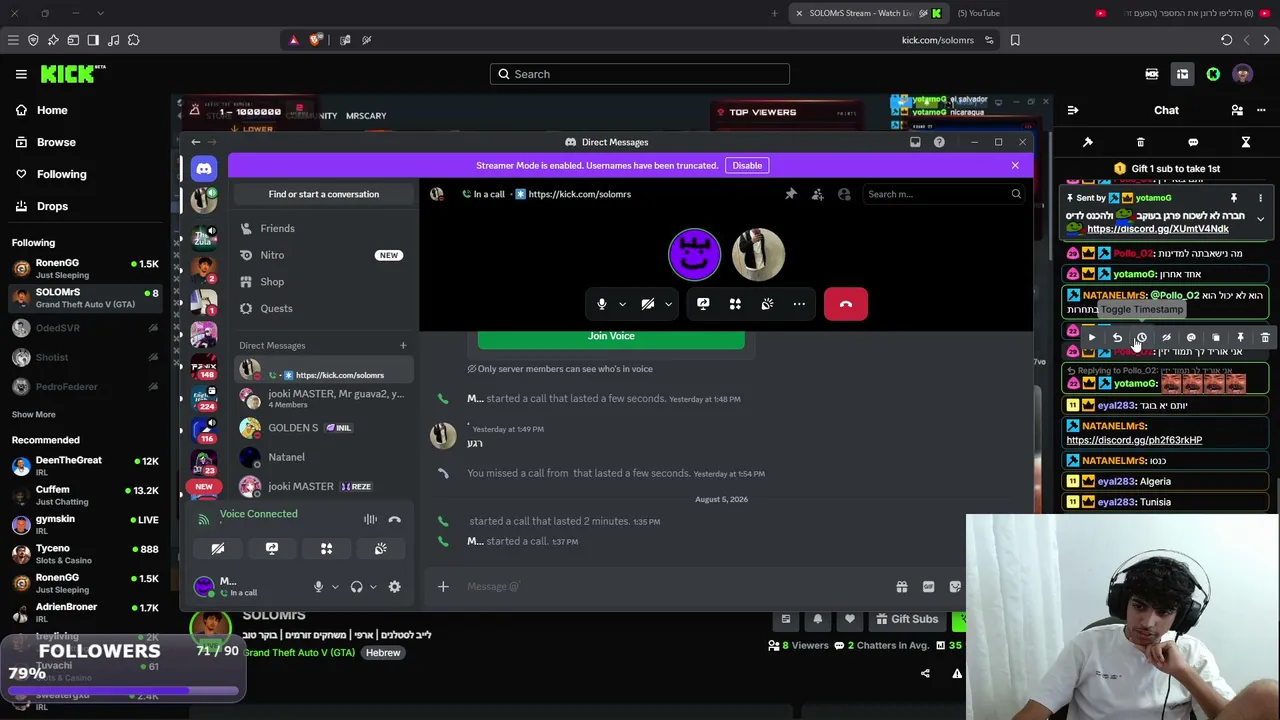Open pinned message options menu
Screen dimensions: 1280x720
[1260, 198]
